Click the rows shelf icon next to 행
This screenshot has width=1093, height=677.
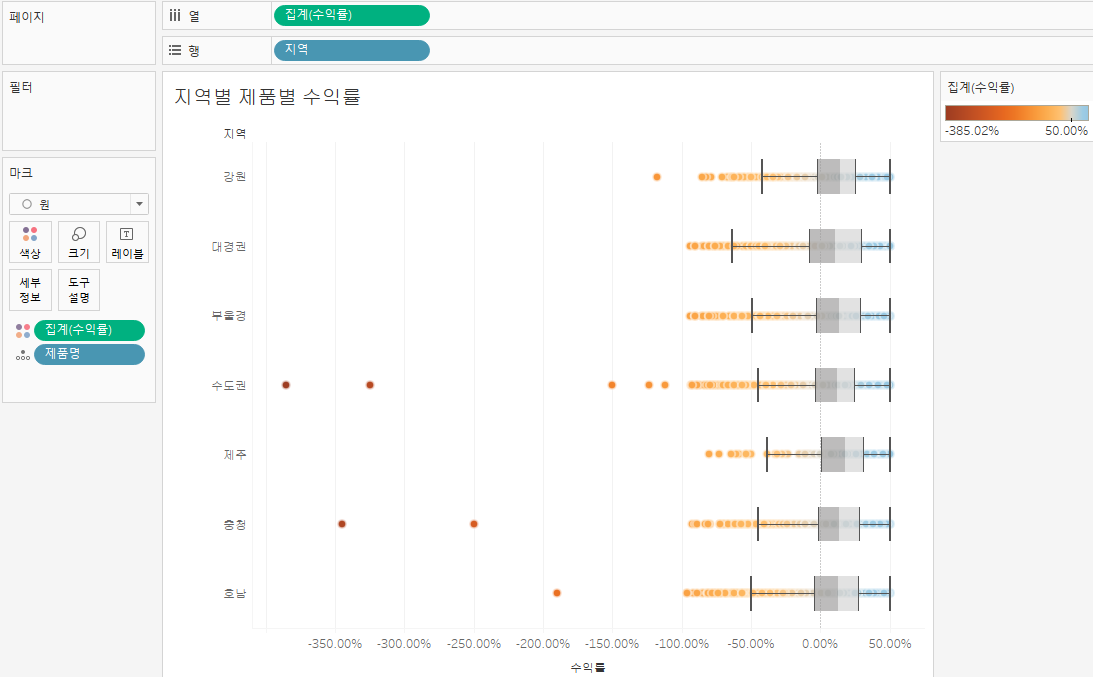click(x=175, y=50)
